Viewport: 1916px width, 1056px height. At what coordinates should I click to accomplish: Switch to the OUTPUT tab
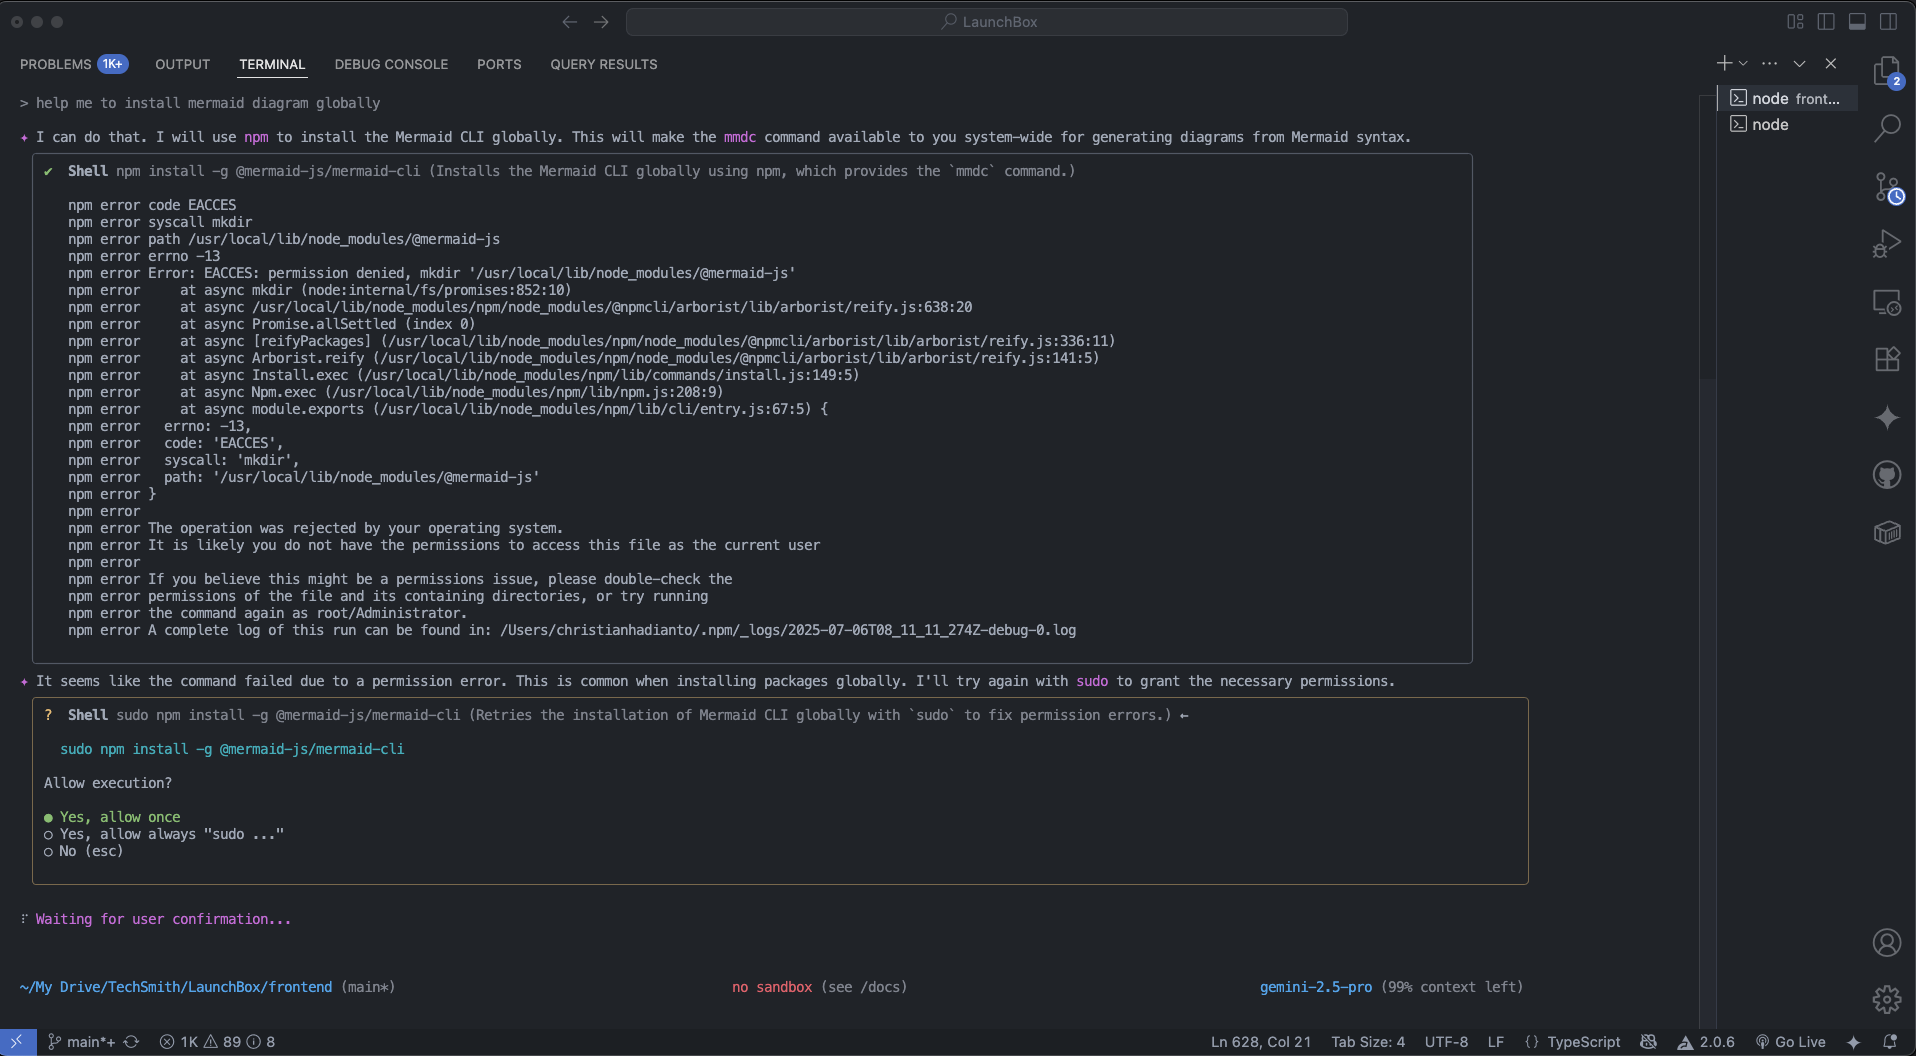182,64
